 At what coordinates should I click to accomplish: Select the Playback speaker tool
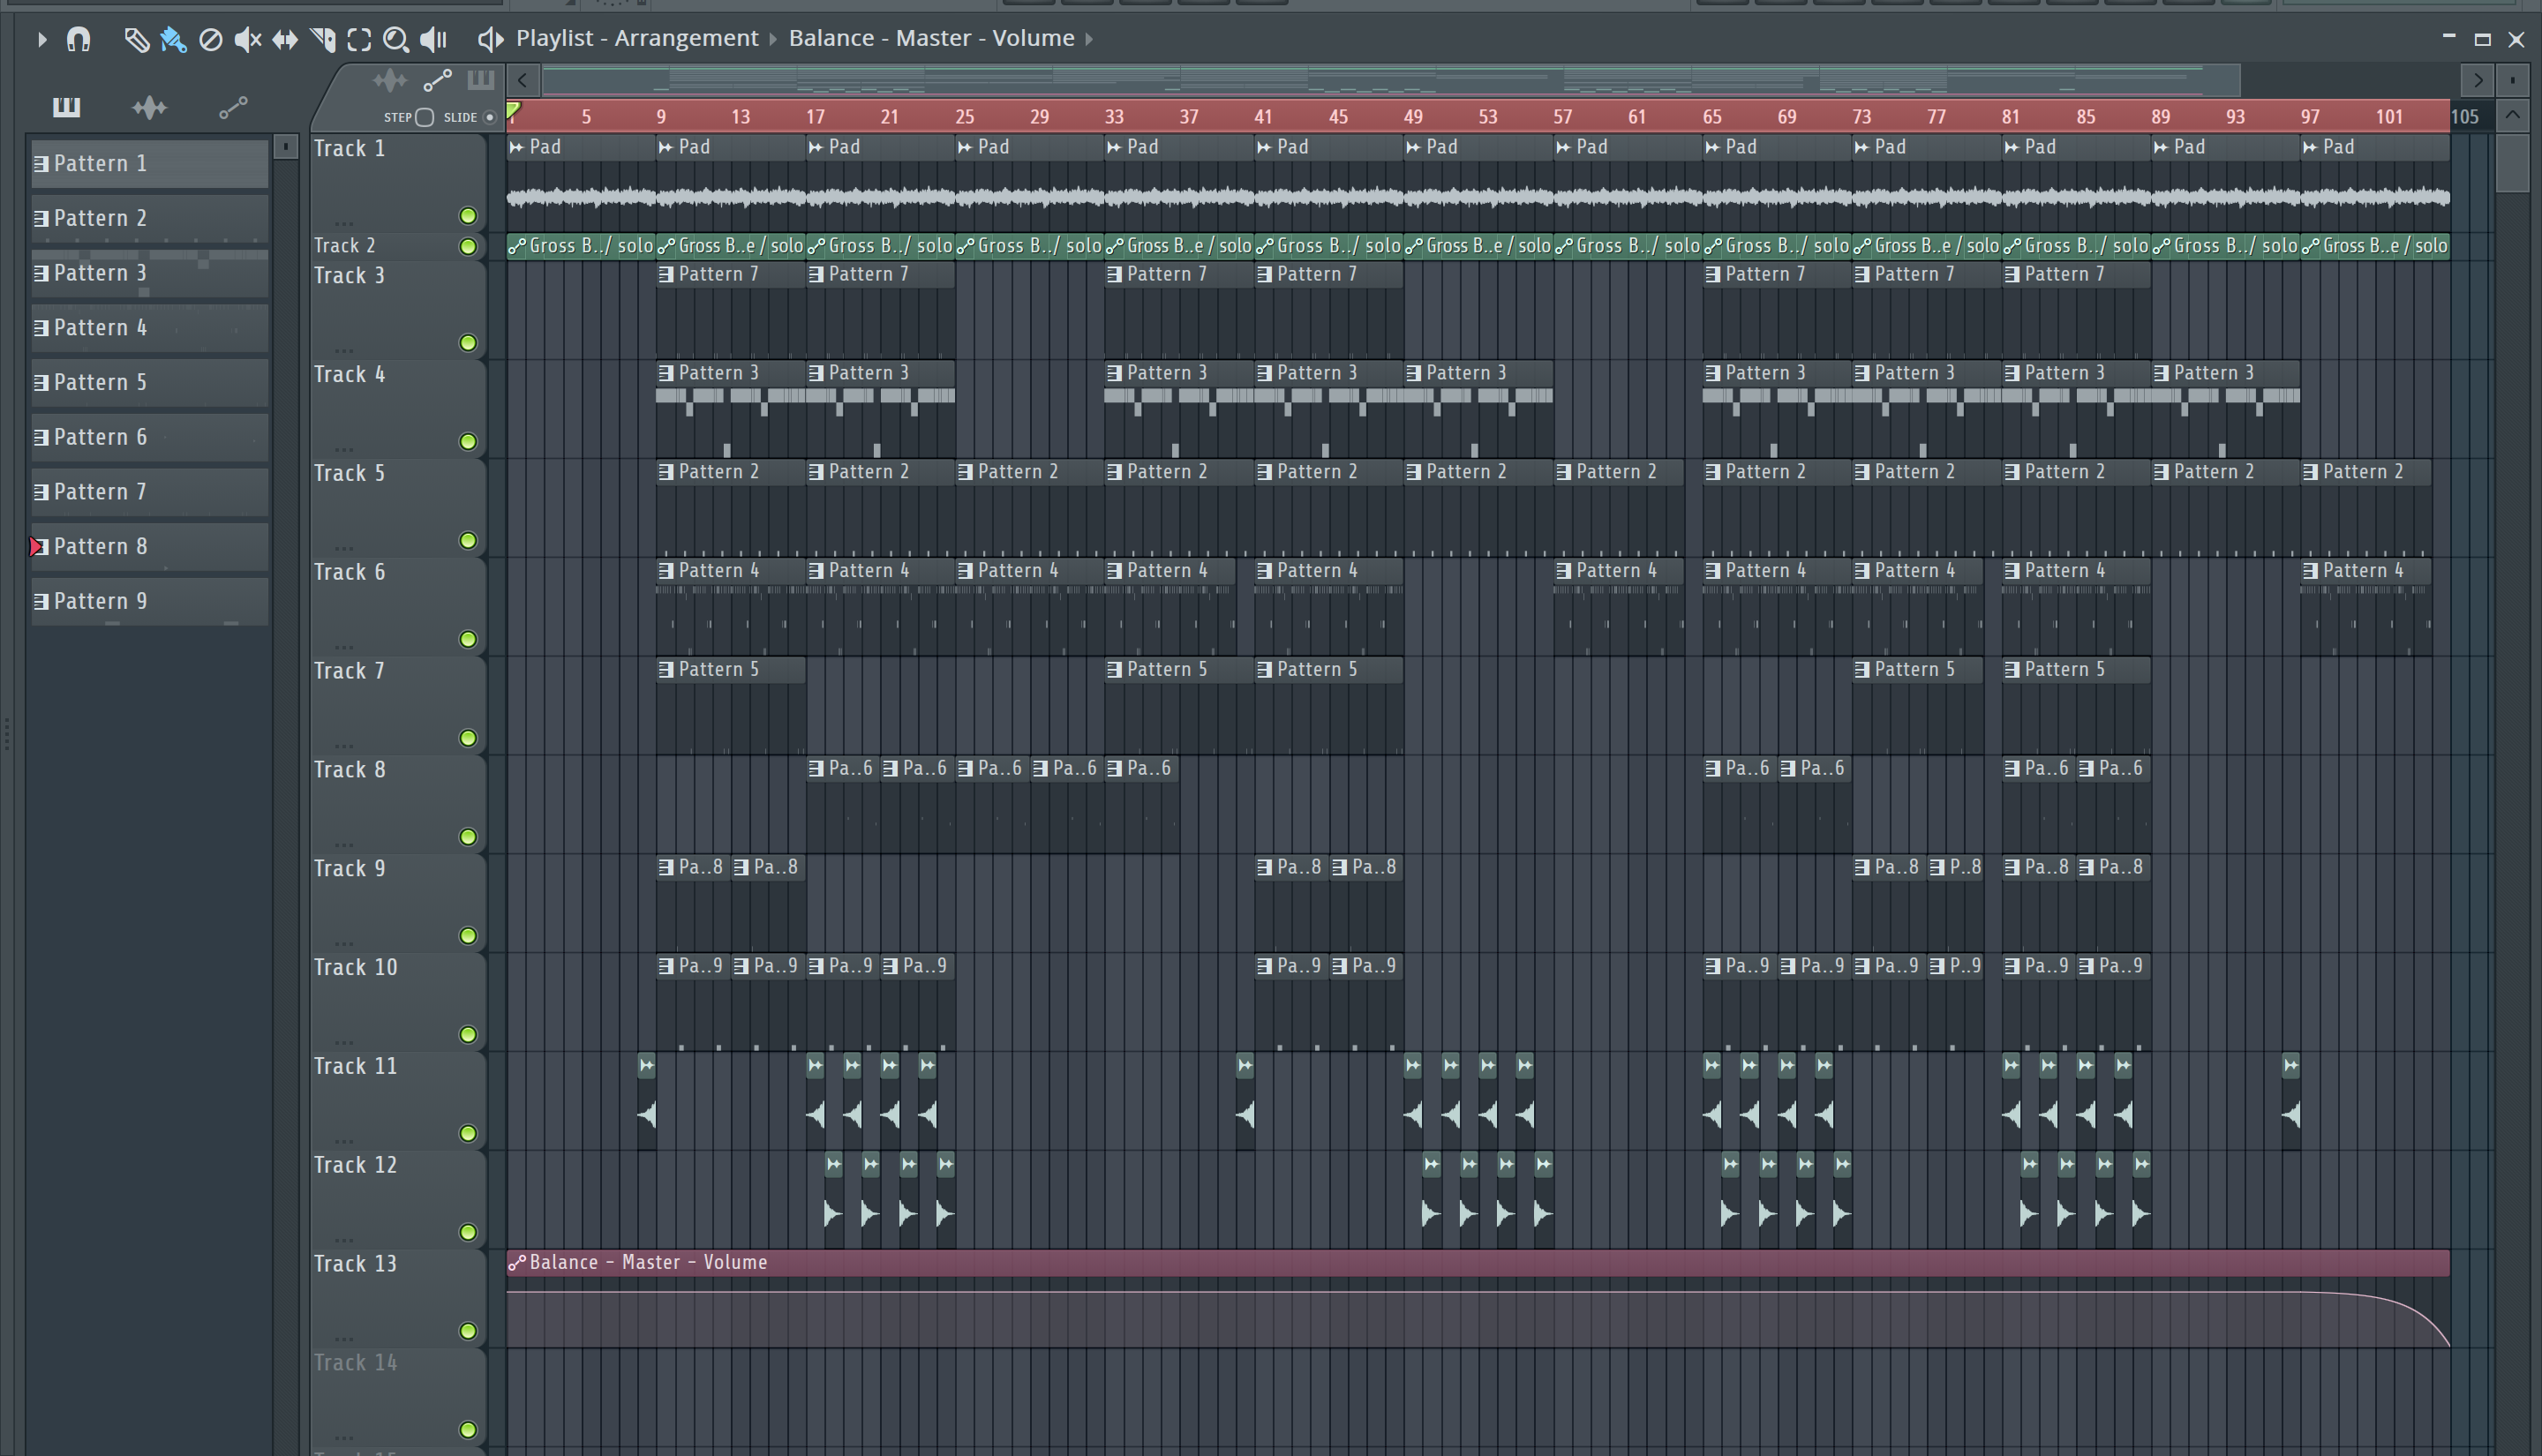[433, 39]
